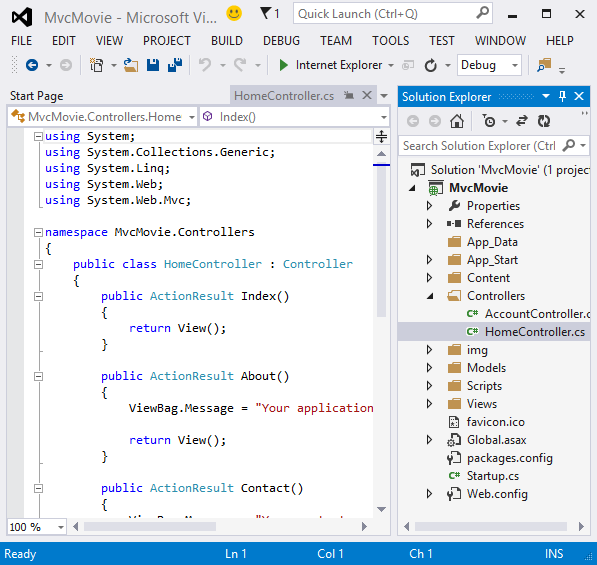597x565 pixels.
Task: Click the Navigate Forward arrow in toolbar
Action: [66, 65]
